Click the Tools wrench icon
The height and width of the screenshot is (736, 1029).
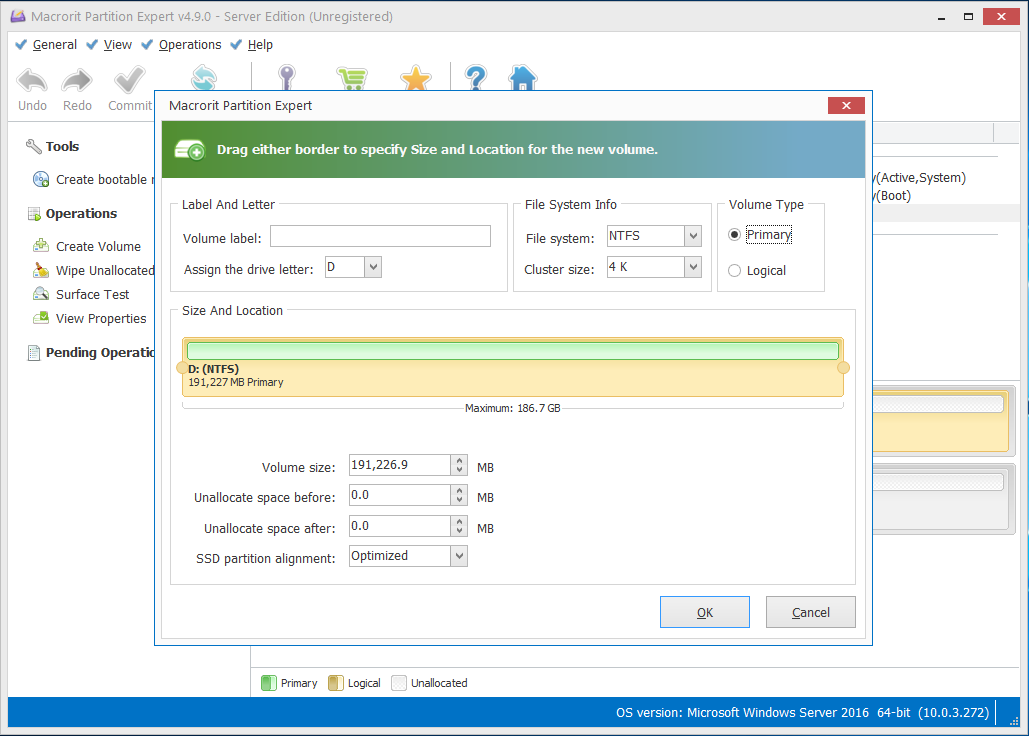click(x=33, y=146)
